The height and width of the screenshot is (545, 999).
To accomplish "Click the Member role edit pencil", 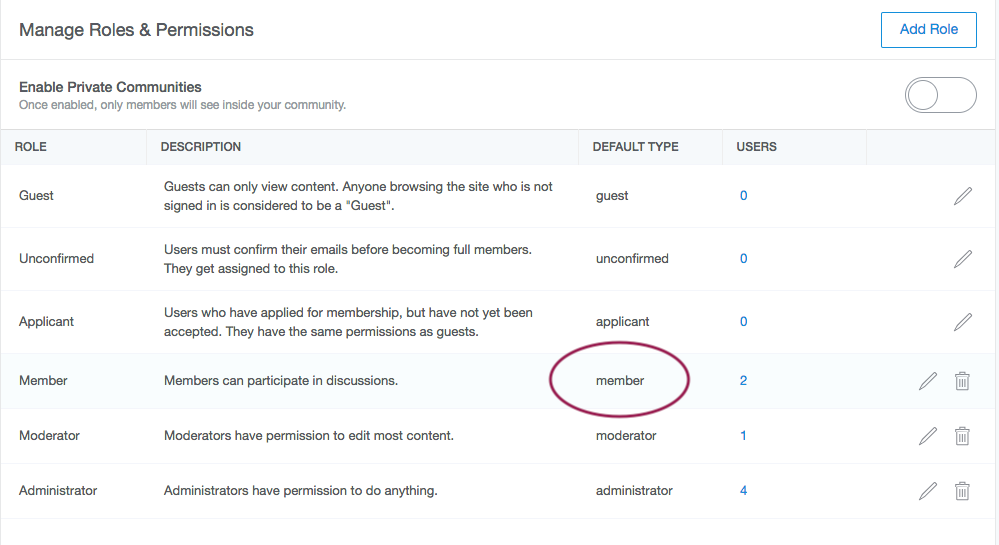I will pos(928,381).
